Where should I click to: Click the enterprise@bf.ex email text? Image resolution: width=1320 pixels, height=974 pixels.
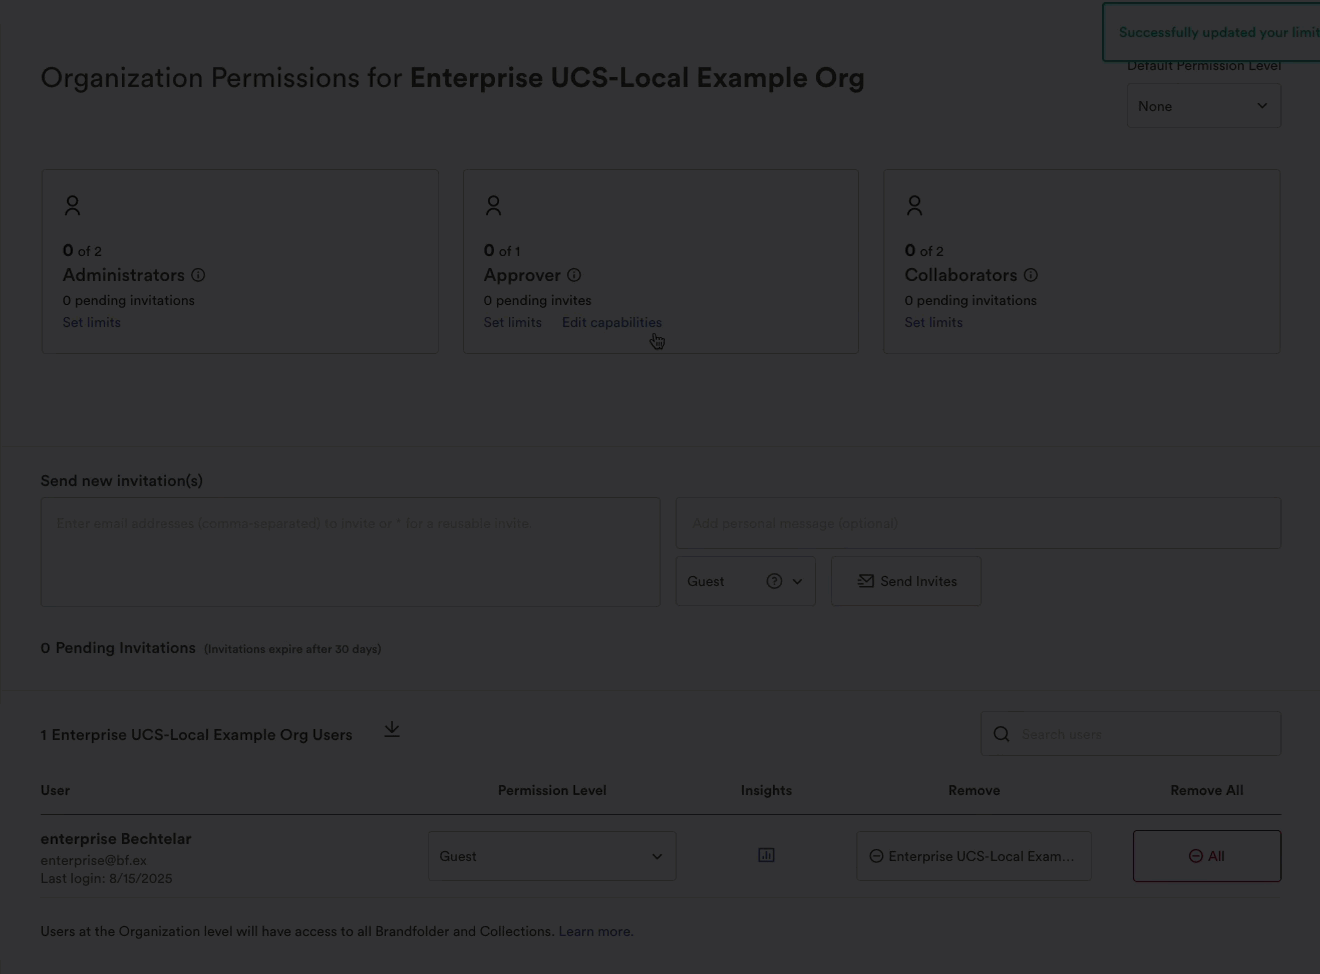point(94,860)
